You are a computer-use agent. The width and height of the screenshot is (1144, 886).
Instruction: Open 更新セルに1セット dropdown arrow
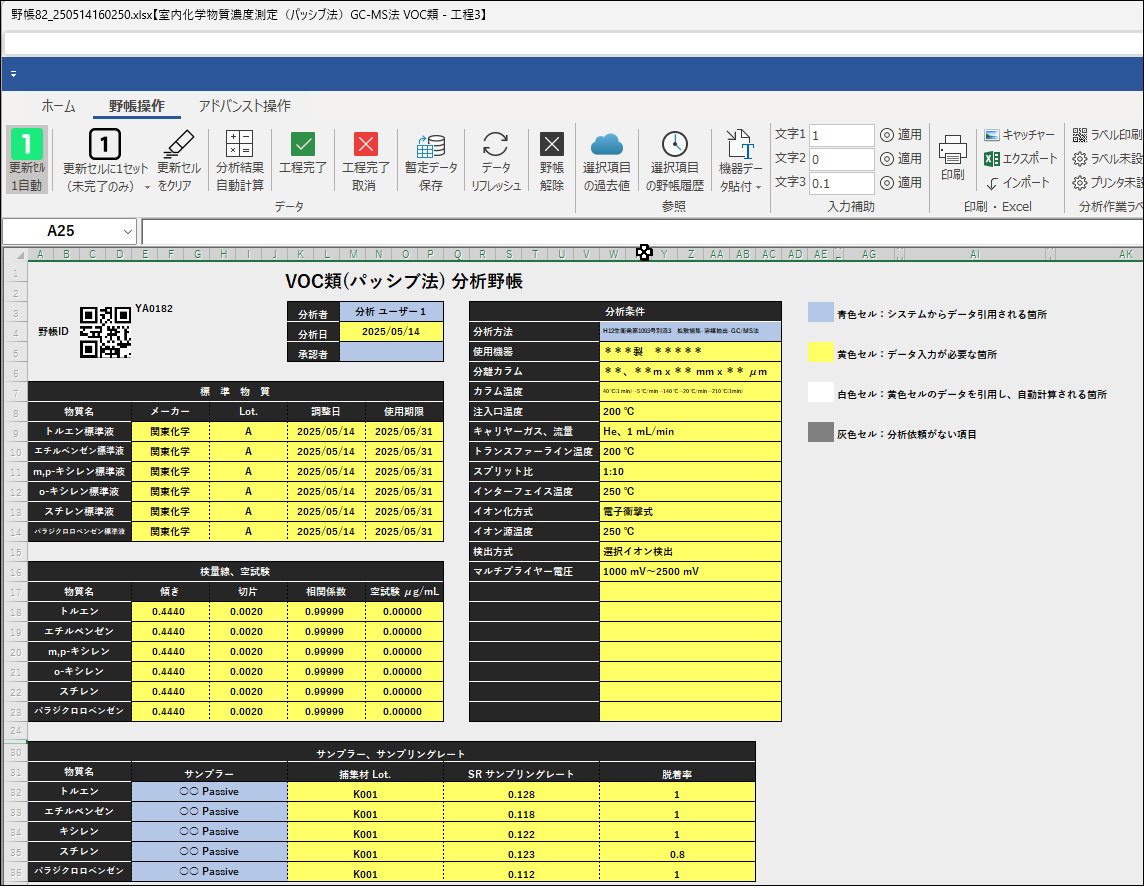pyautogui.click(x=147, y=187)
